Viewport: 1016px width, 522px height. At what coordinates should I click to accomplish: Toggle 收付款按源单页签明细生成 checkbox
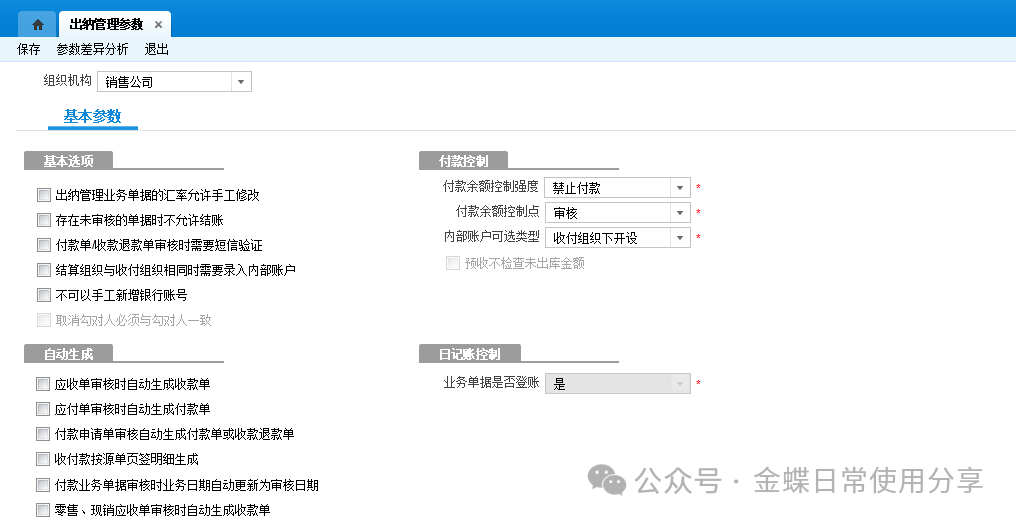tap(43, 459)
